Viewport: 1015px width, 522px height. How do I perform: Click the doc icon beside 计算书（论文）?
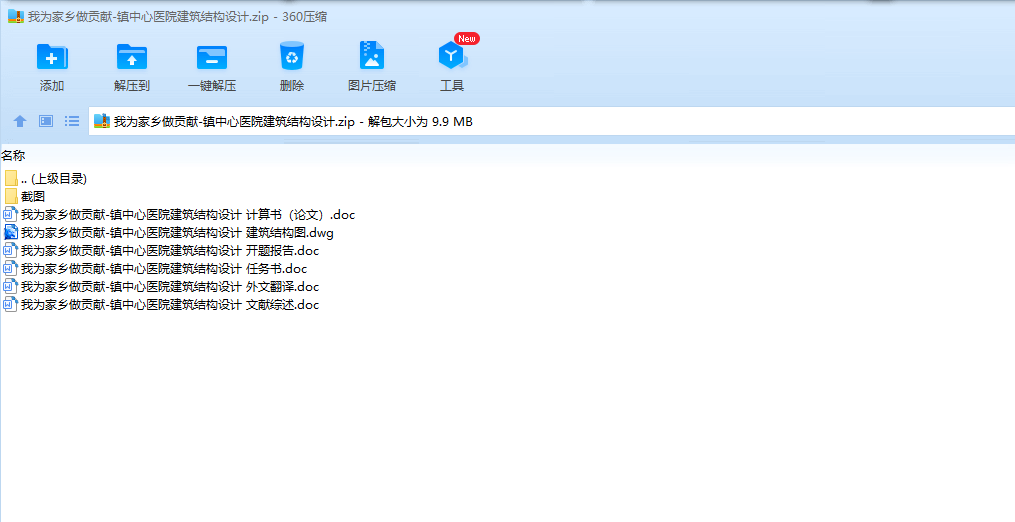[x=10, y=214]
